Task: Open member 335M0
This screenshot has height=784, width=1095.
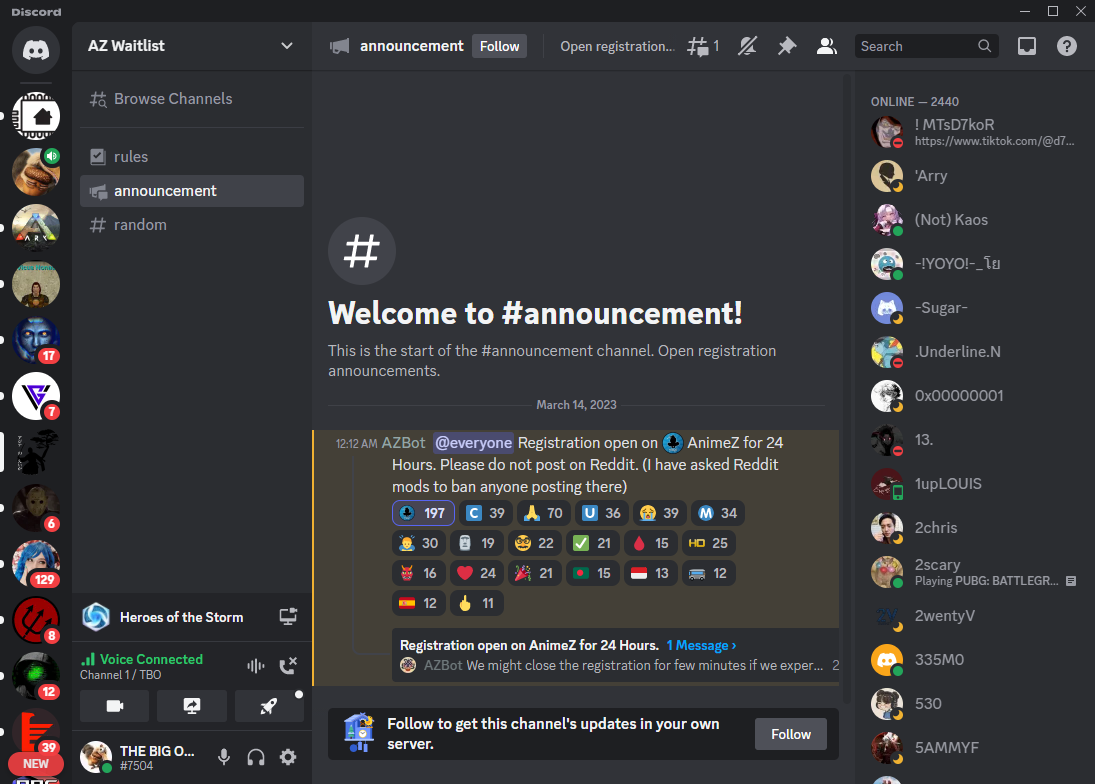Action: click(x=973, y=660)
